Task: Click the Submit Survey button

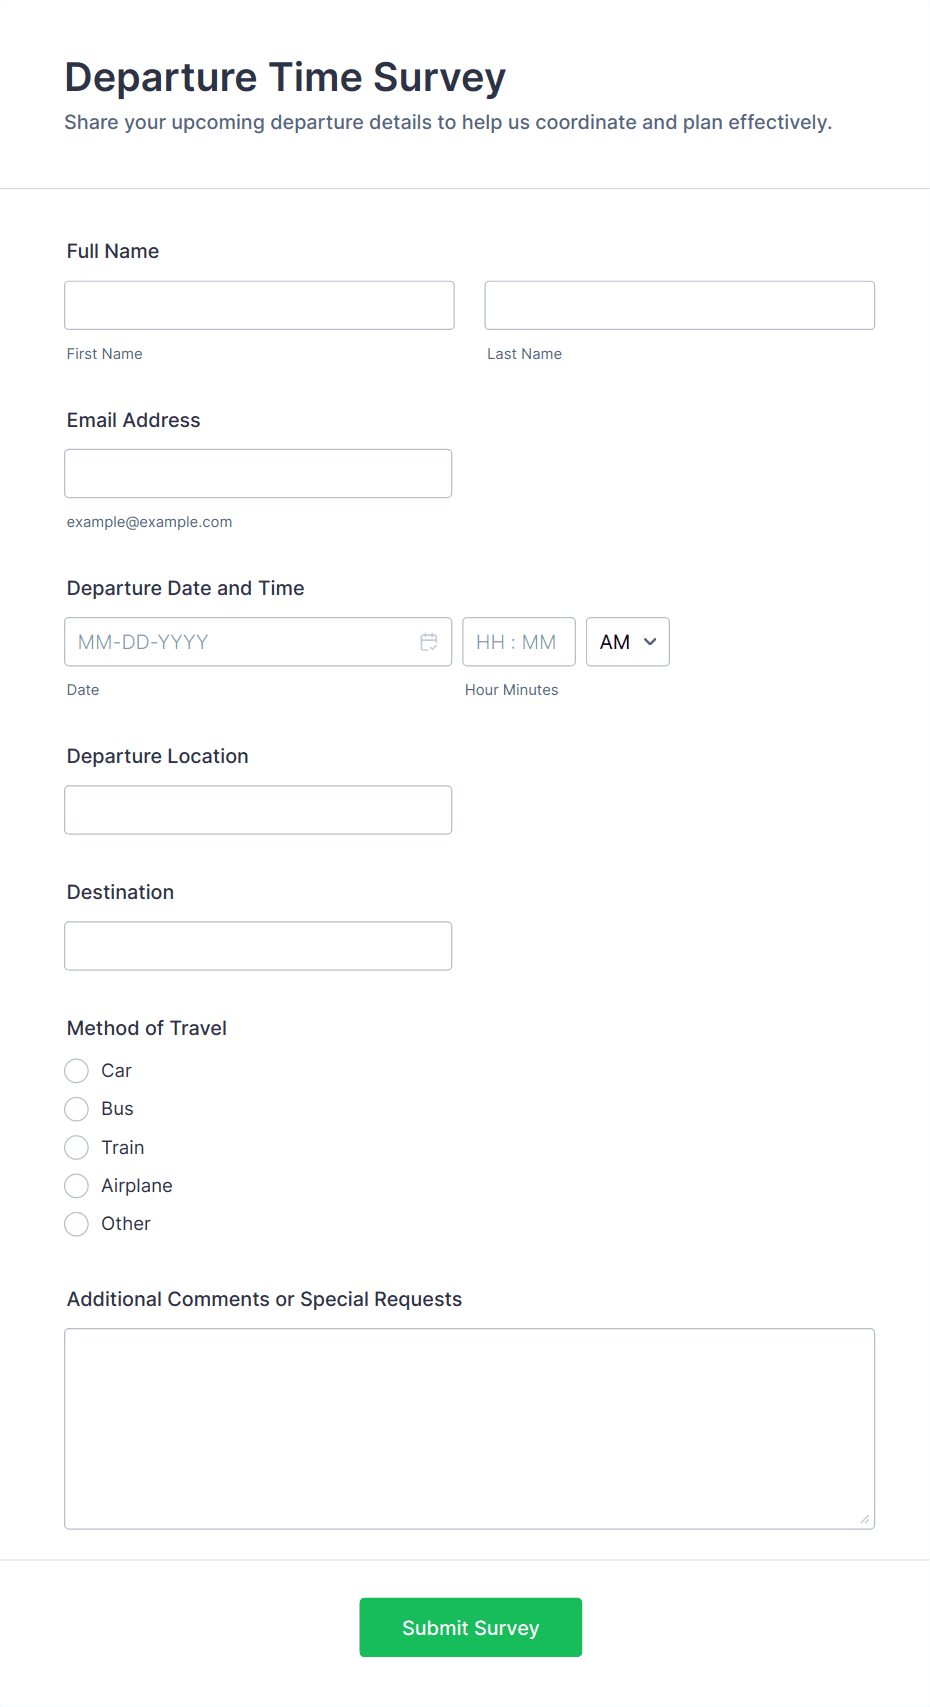Action: click(470, 1627)
